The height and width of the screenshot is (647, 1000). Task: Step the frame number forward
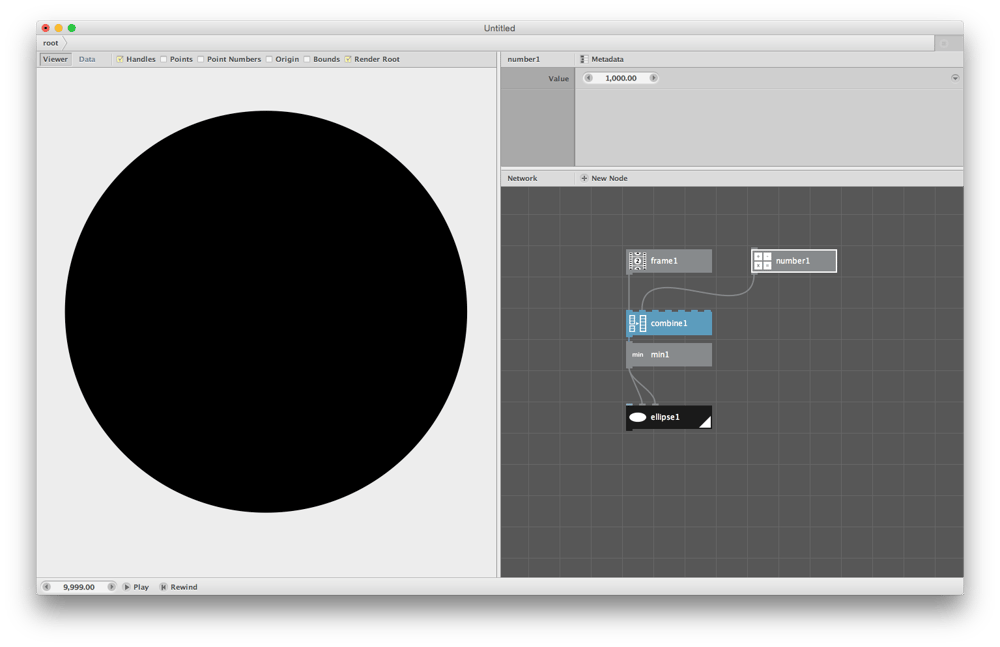coord(111,587)
